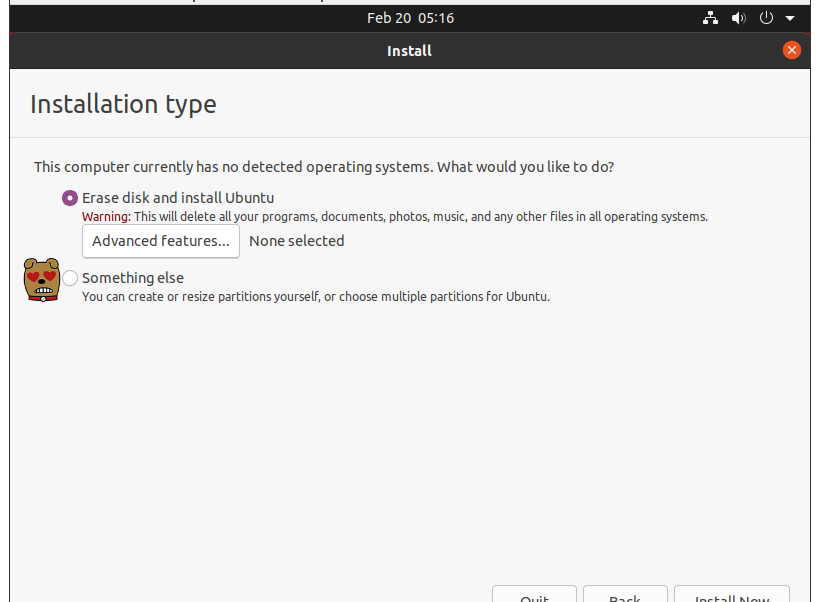Click the bear emoji sticker with heart eyes

(x=42, y=279)
